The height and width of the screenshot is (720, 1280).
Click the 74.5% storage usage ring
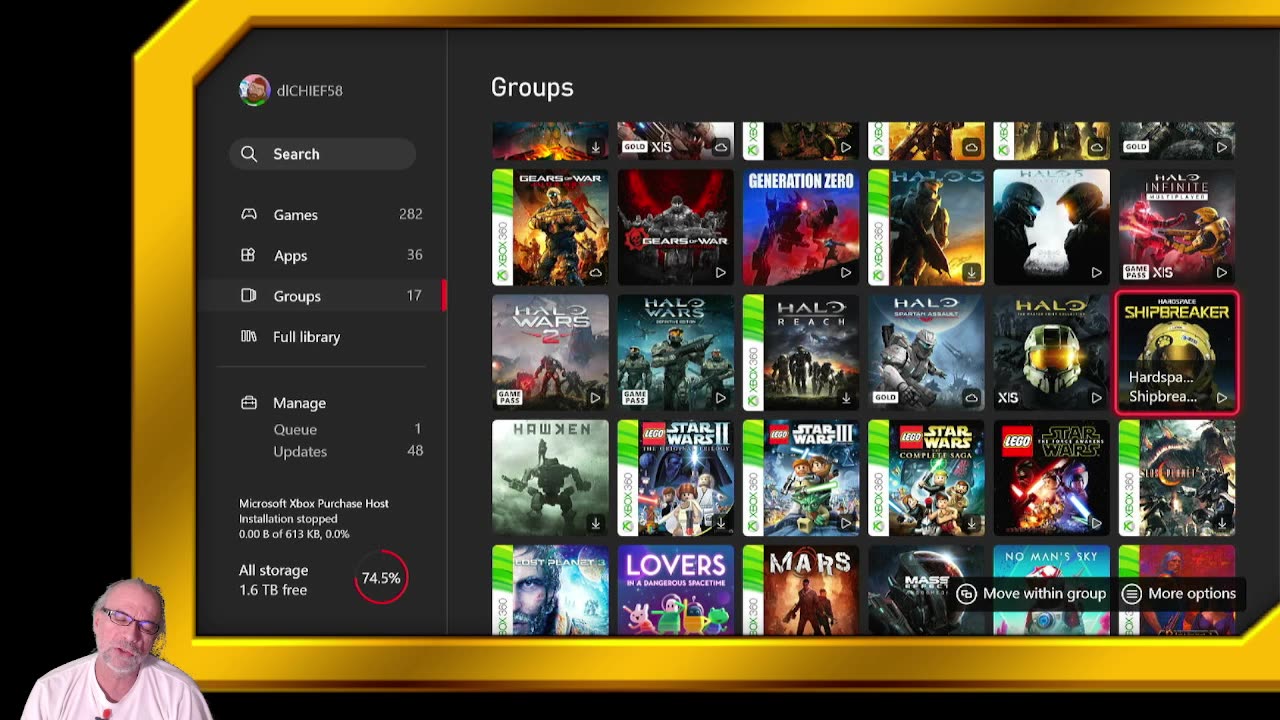point(381,578)
